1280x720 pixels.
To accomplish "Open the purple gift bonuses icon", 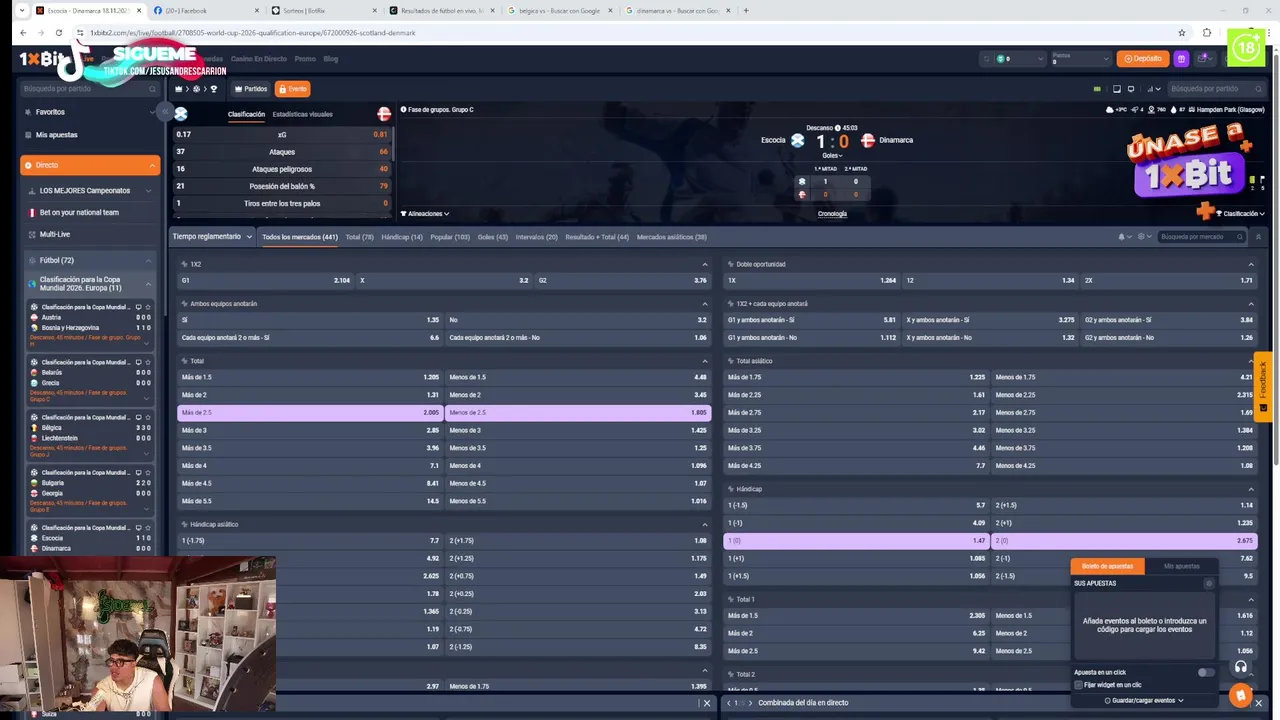I will (x=1181, y=59).
